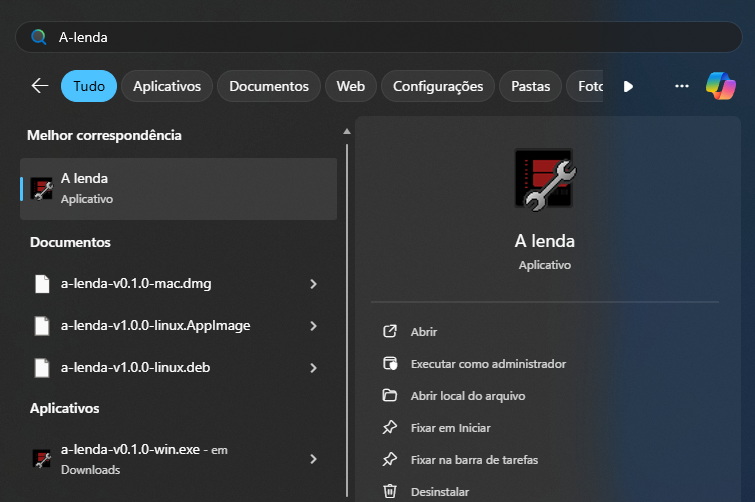Screen dimensions: 755x502
Task: Click the search magnifier icon
Action: (x=39, y=37)
